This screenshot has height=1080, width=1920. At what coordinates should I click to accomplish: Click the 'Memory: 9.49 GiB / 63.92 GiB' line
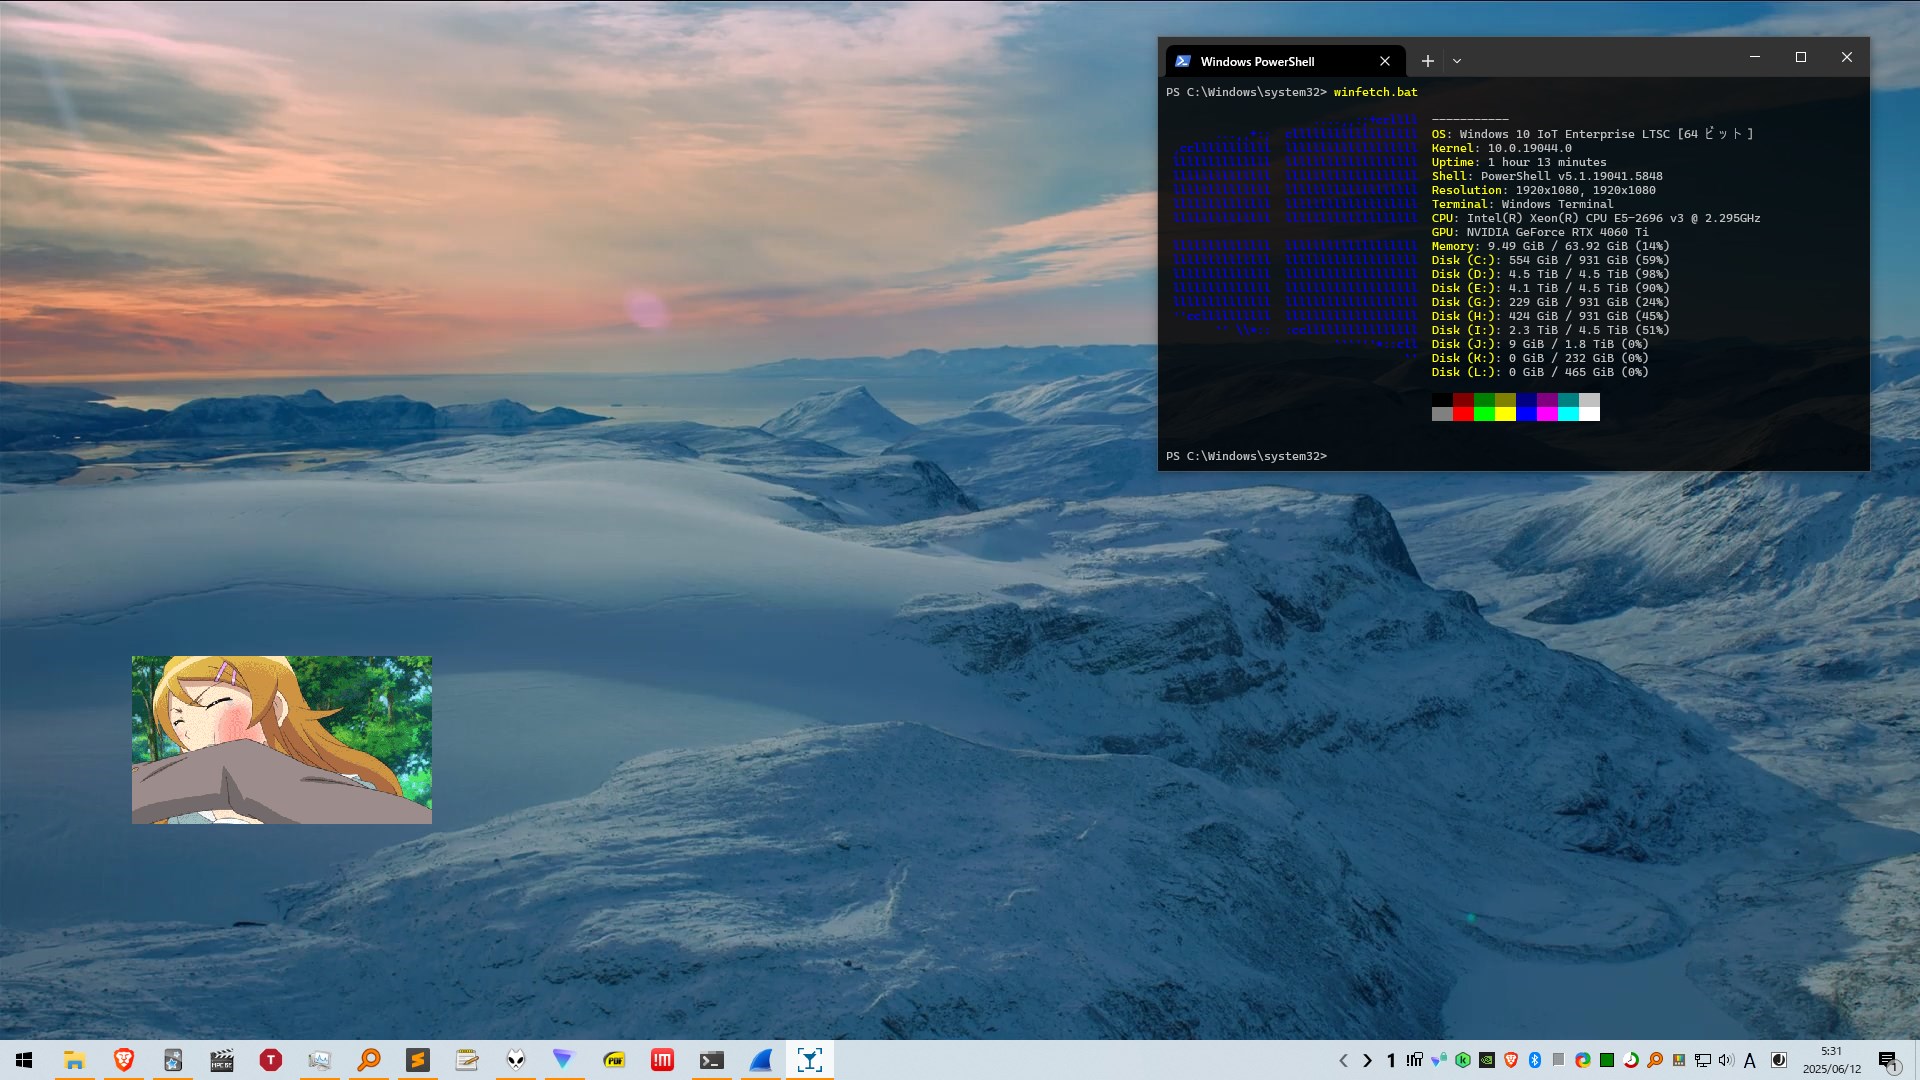pyautogui.click(x=1550, y=246)
